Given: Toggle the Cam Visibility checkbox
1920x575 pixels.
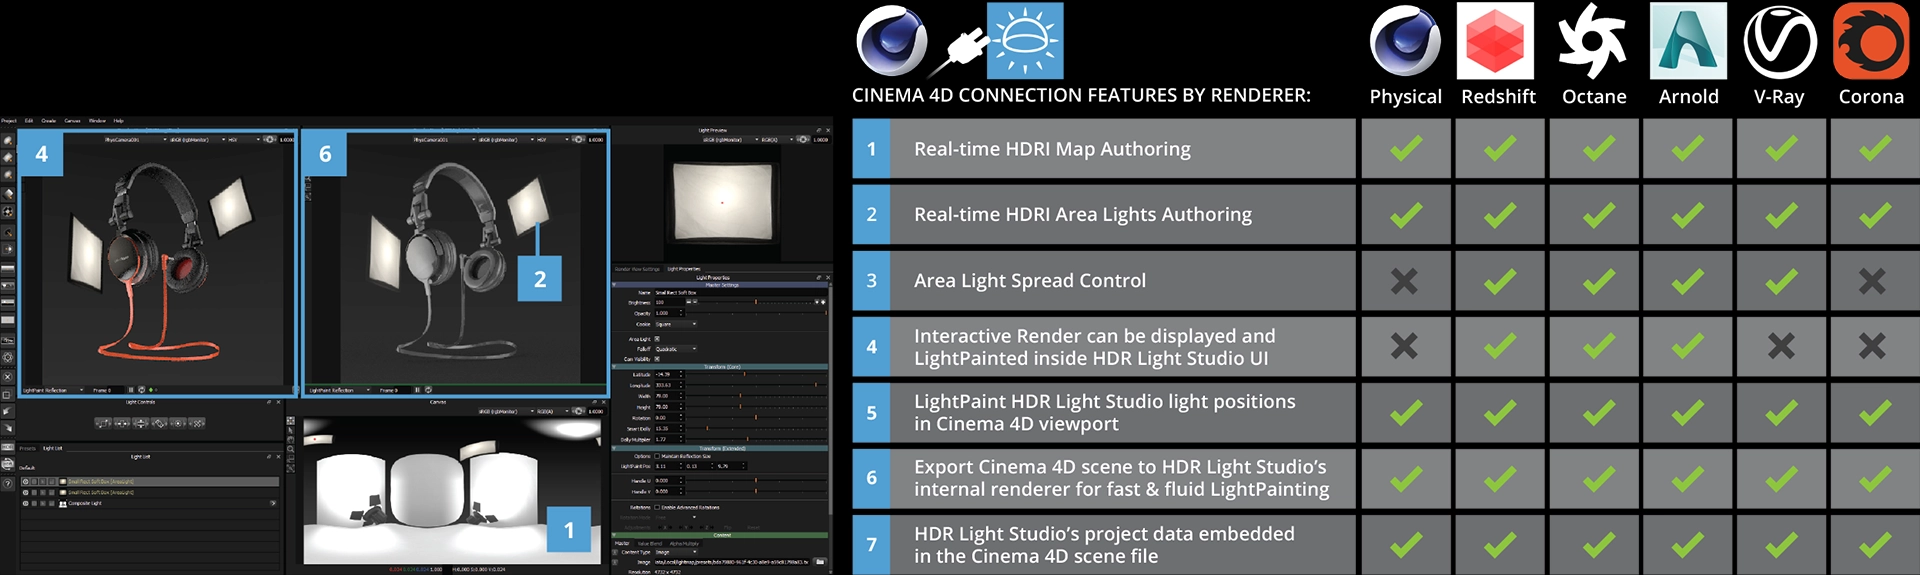Looking at the screenshot, I should [657, 359].
